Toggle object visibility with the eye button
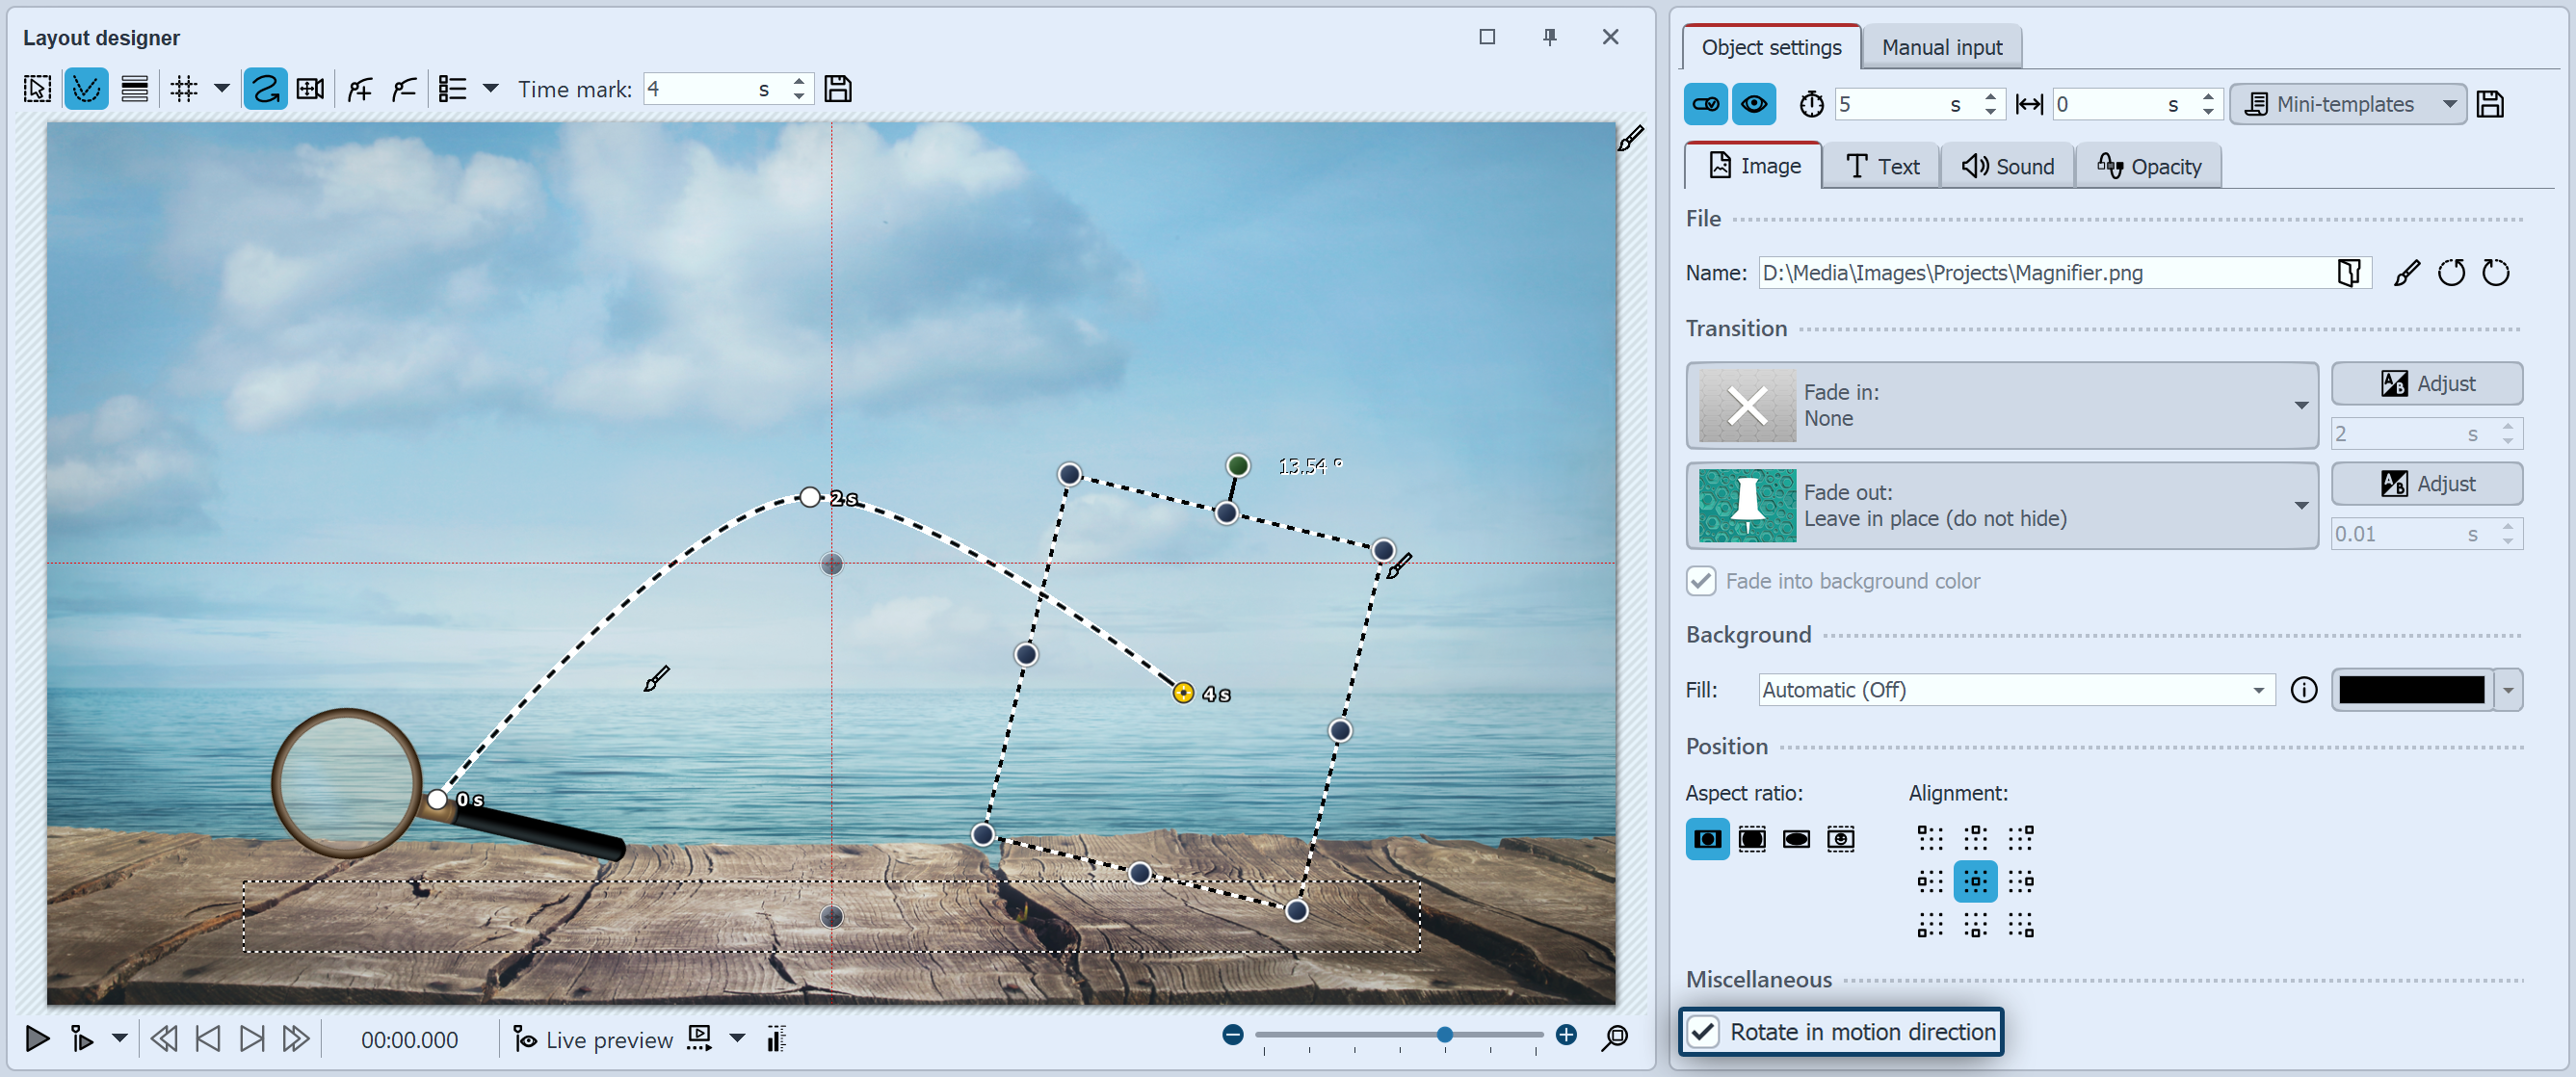The width and height of the screenshot is (2576, 1077). 1755,103
